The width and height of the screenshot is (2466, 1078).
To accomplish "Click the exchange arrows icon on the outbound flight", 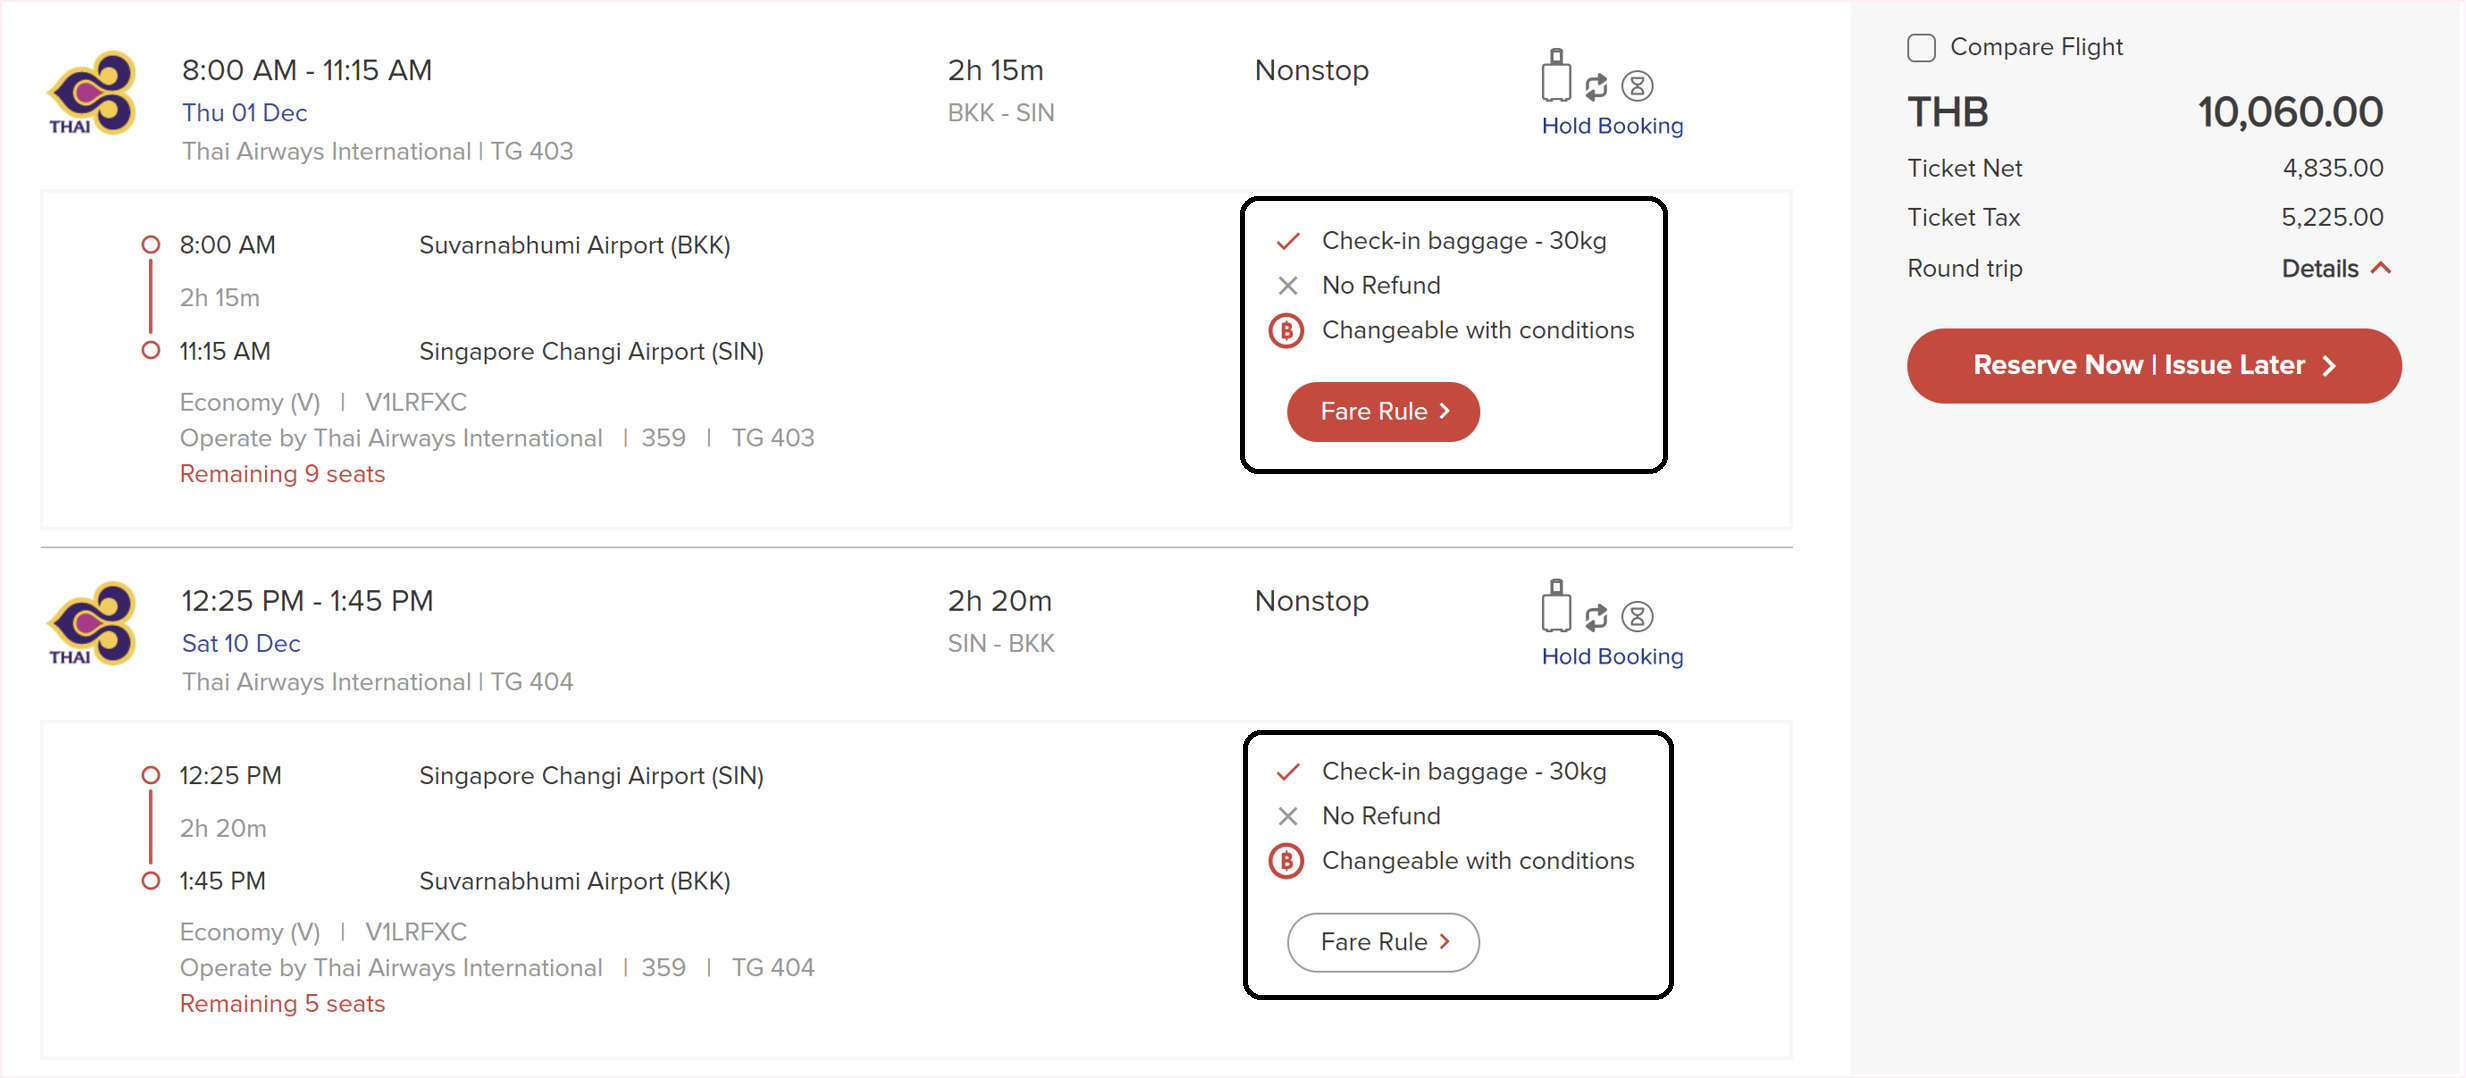I will (1596, 87).
